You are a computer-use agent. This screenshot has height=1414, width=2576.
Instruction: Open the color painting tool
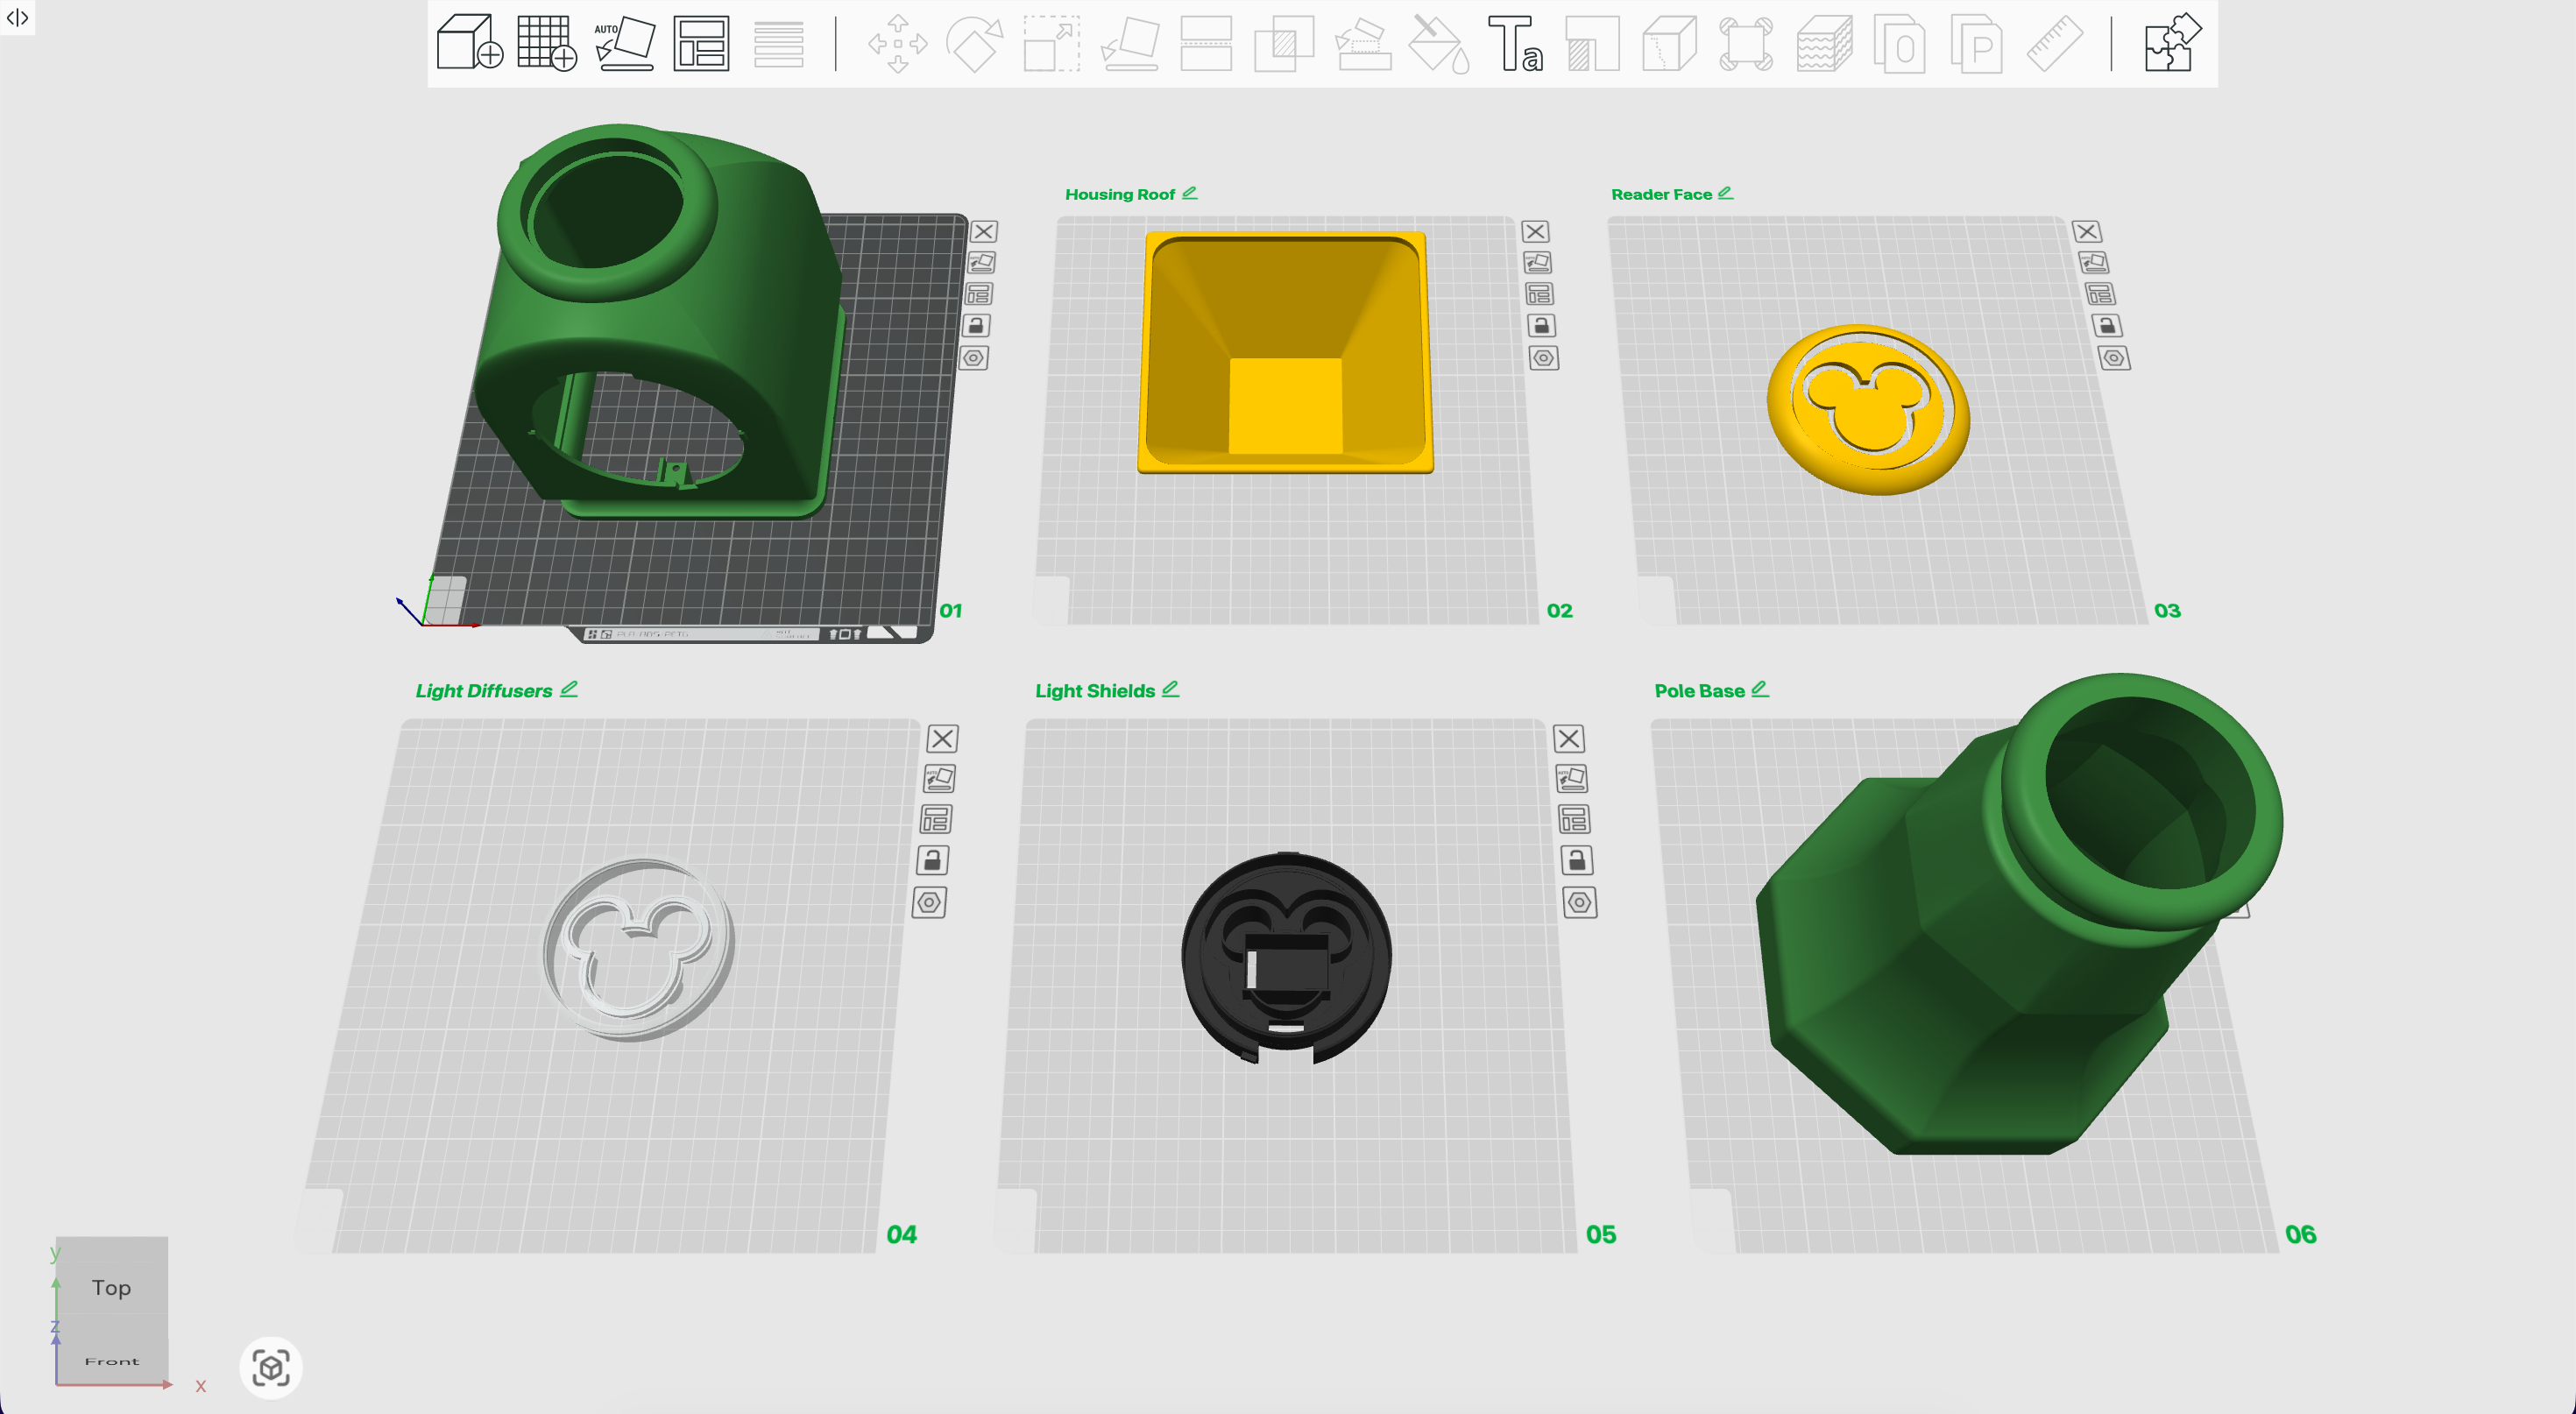pyautogui.click(x=1437, y=43)
